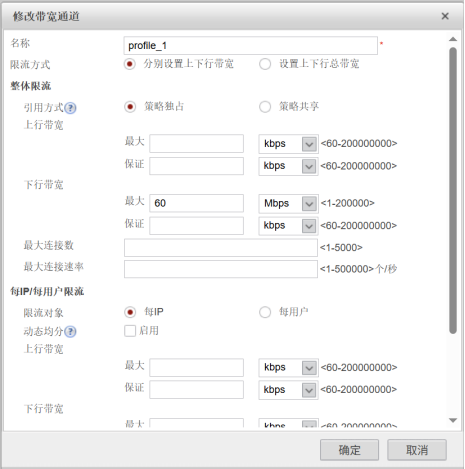
Task: Click the 整体限流 上行带宽 保证 input field
Action: pyautogui.click(x=196, y=166)
